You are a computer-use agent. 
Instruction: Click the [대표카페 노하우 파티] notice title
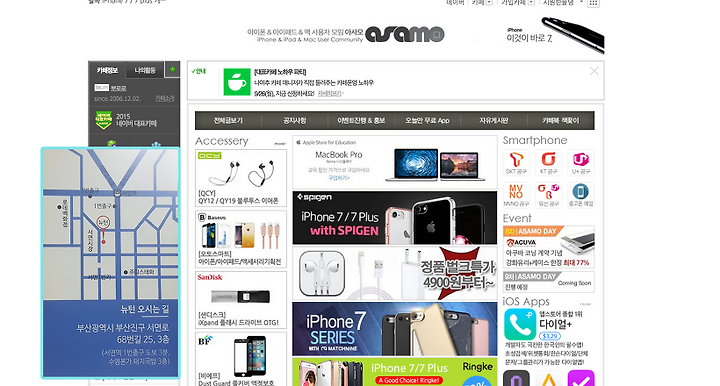point(280,72)
